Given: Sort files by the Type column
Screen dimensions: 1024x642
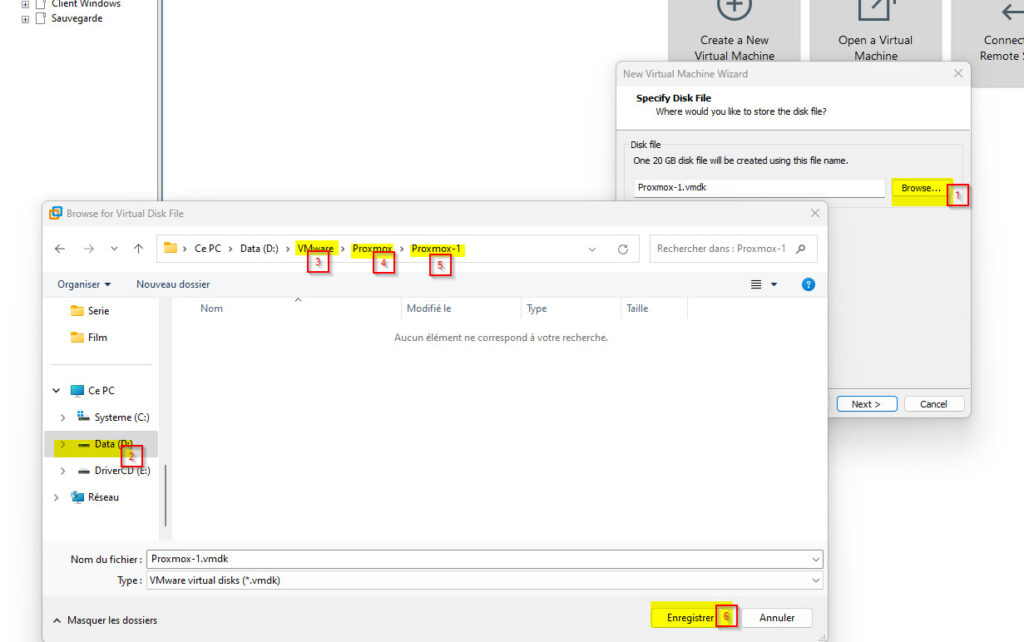Looking at the screenshot, I should coord(537,309).
